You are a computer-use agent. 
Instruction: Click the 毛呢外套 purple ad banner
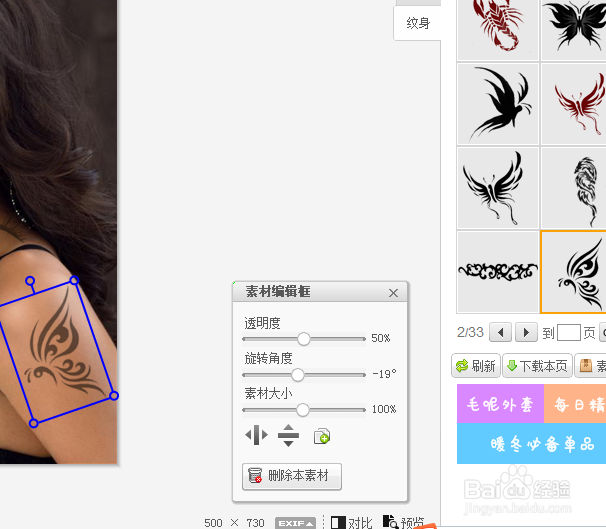(500, 403)
